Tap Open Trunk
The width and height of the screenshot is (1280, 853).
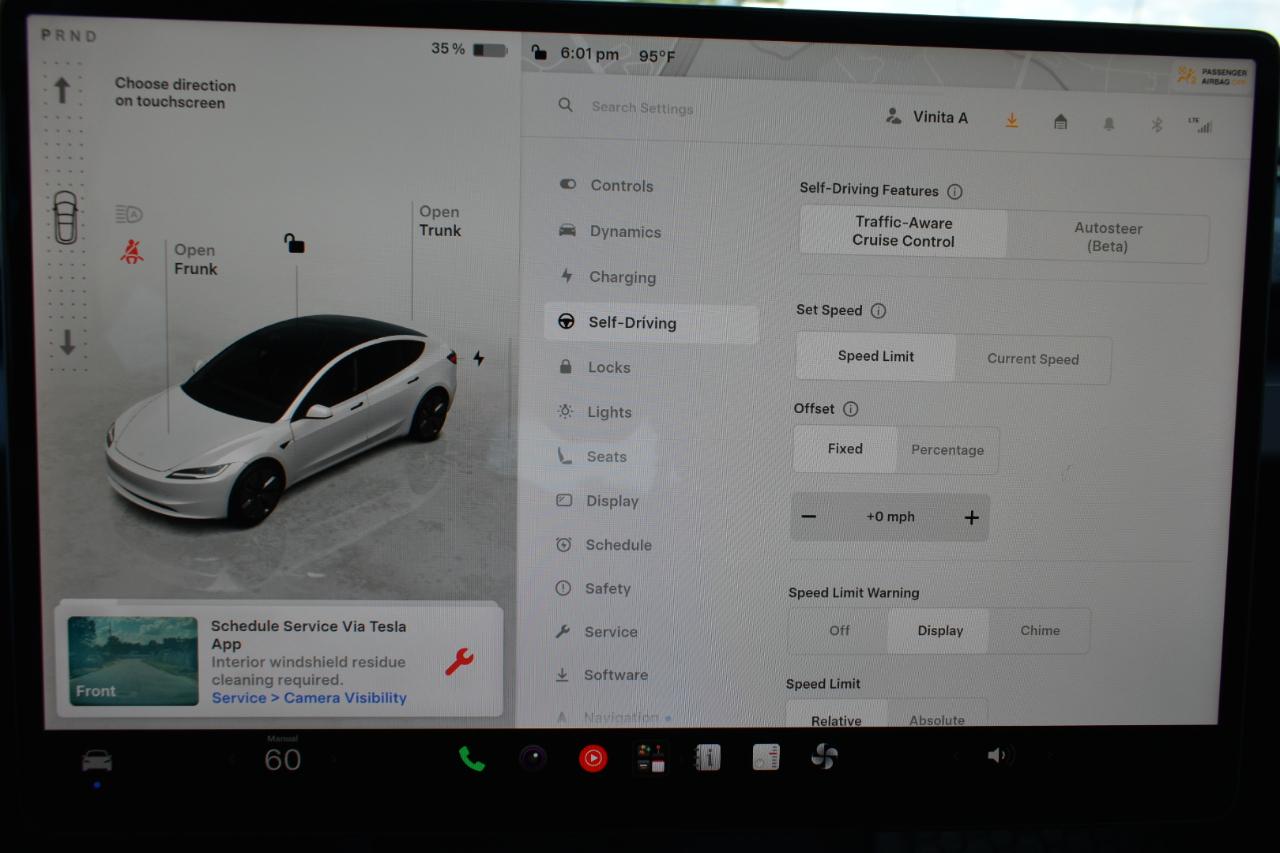440,221
